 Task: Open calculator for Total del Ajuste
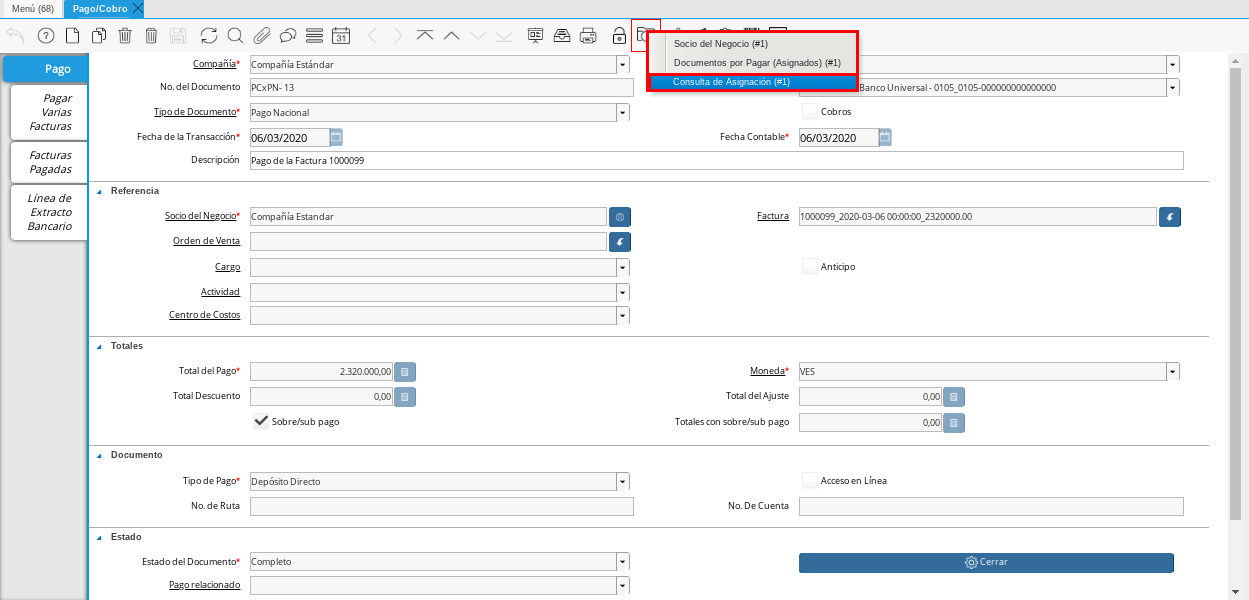tap(955, 397)
